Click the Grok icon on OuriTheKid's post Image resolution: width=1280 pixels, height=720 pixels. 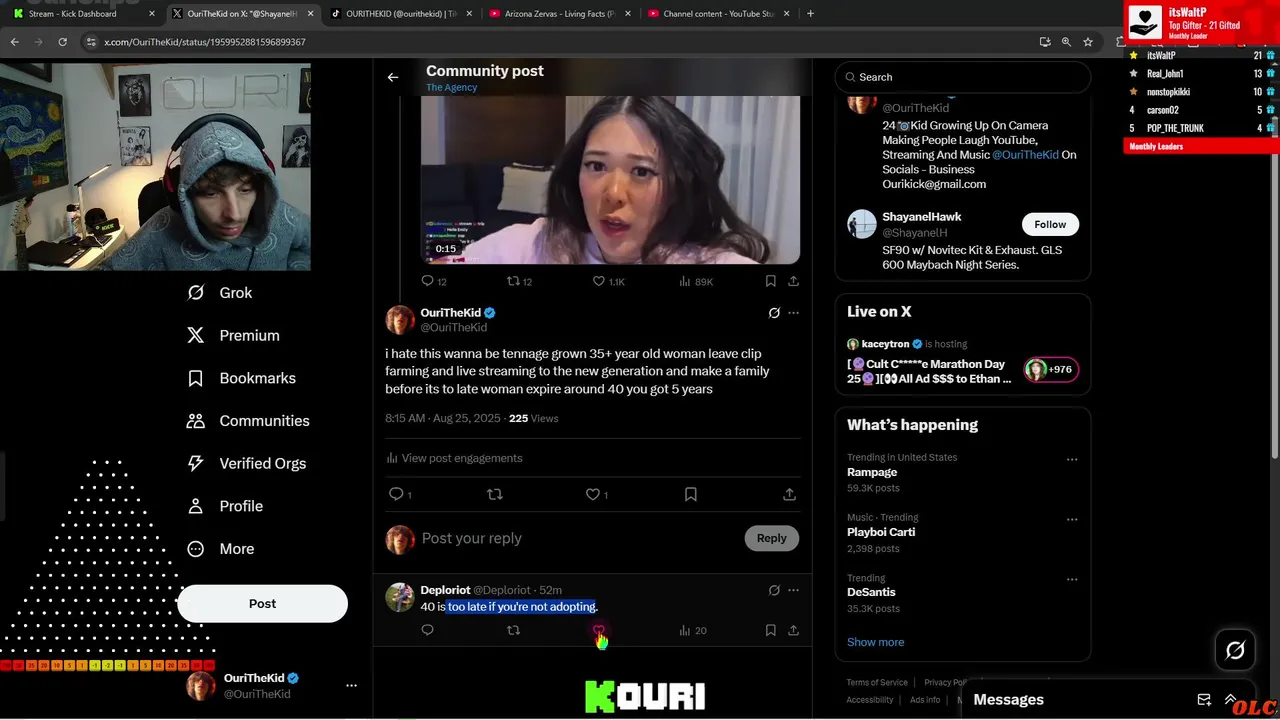774,313
